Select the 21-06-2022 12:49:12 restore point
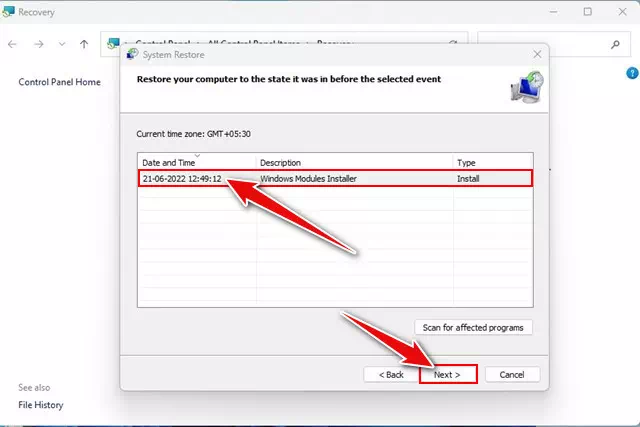 (x=336, y=178)
